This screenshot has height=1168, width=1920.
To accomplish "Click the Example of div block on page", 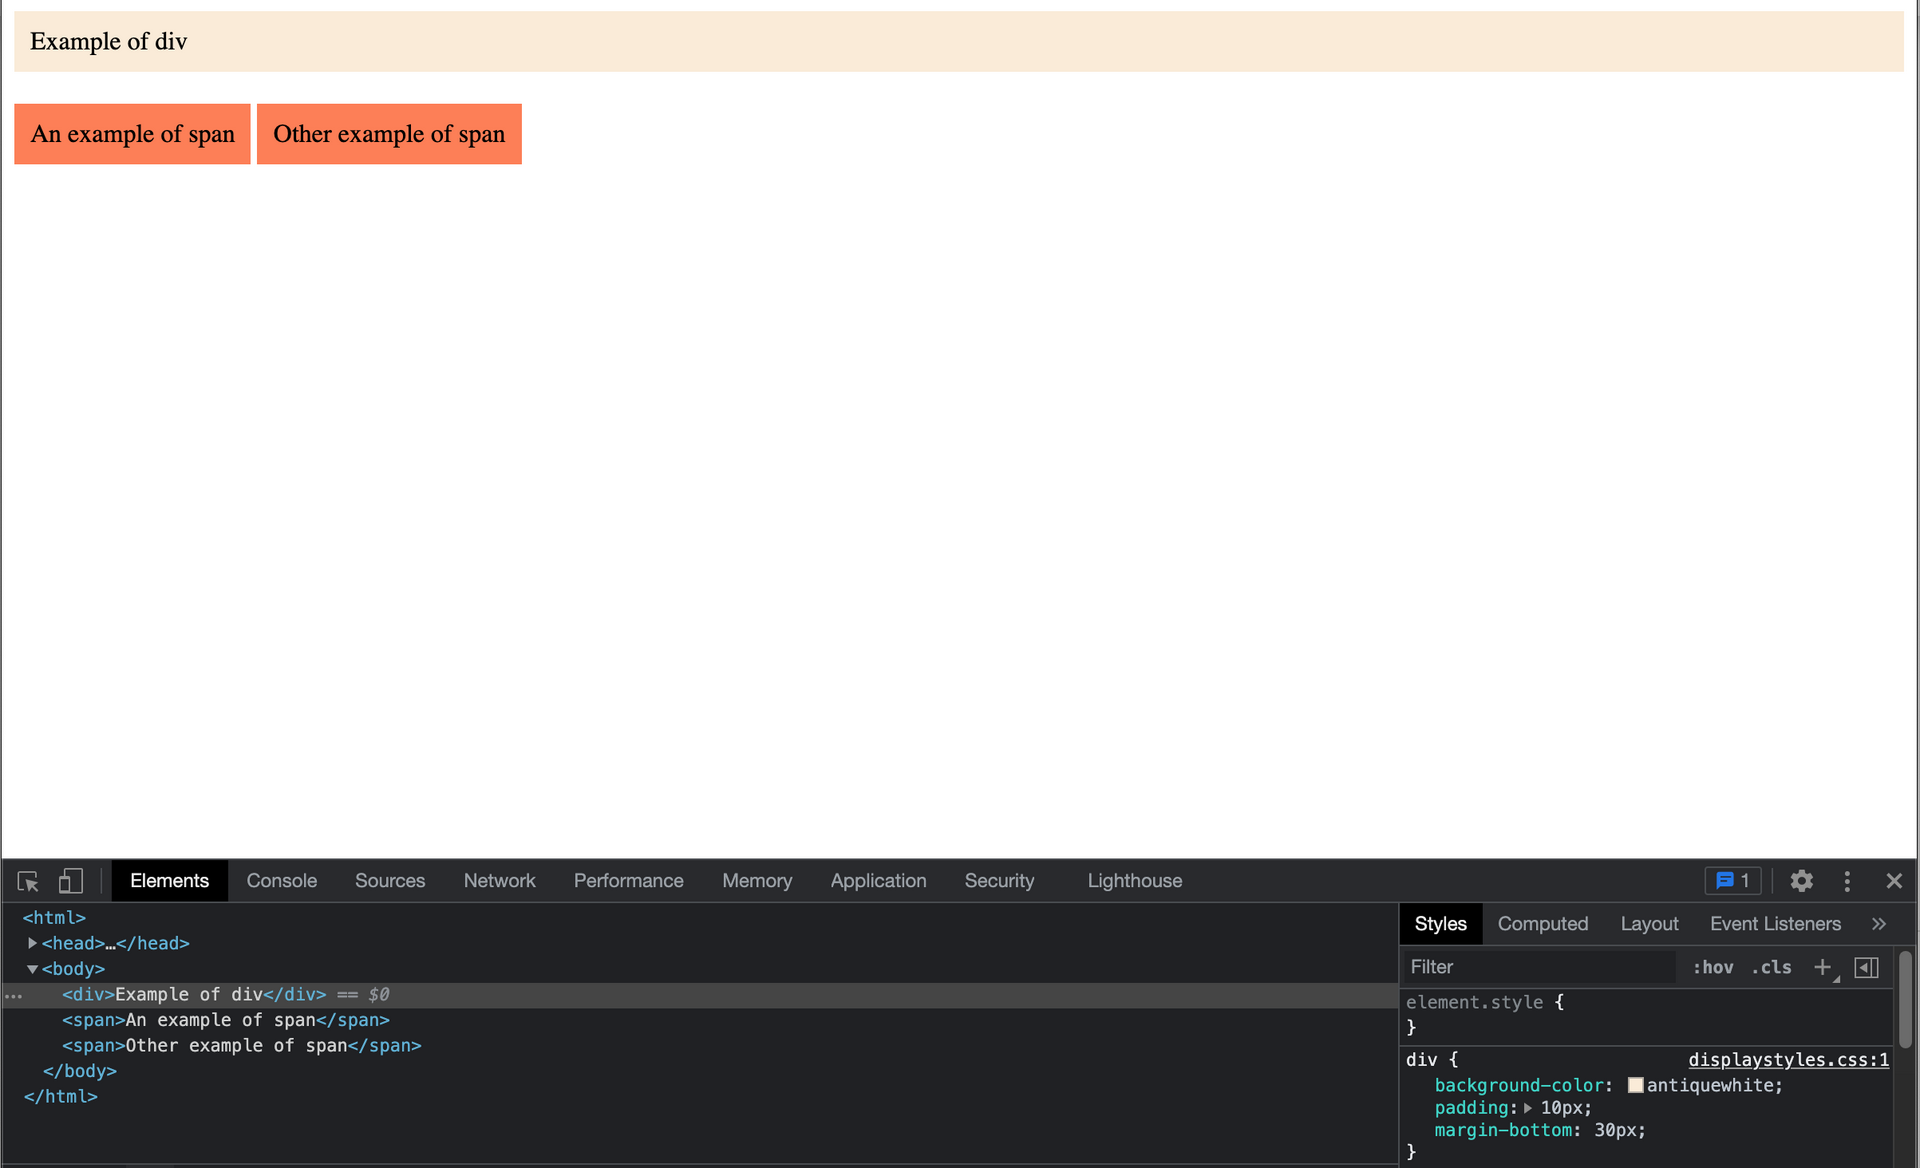I will coord(959,41).
